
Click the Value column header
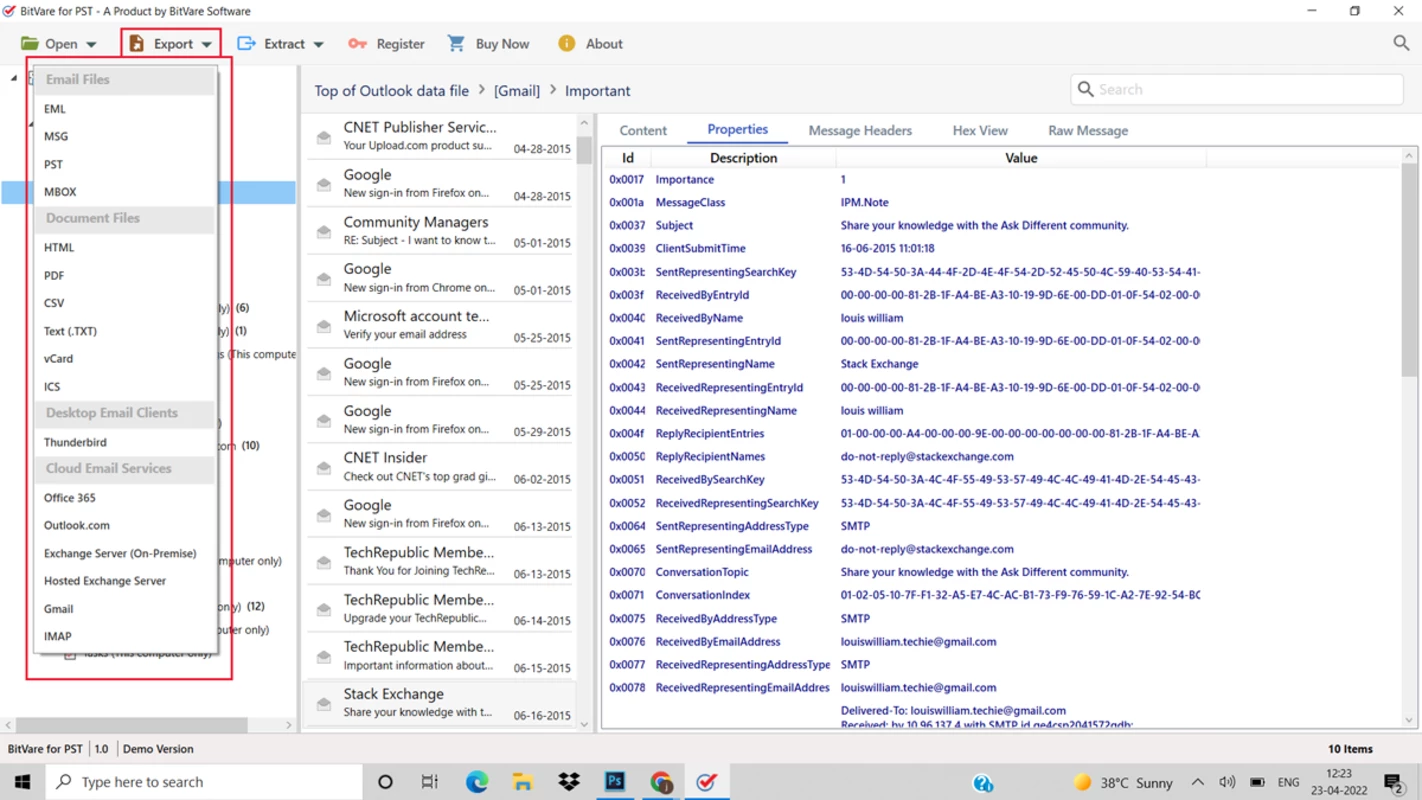(1021, 158)
